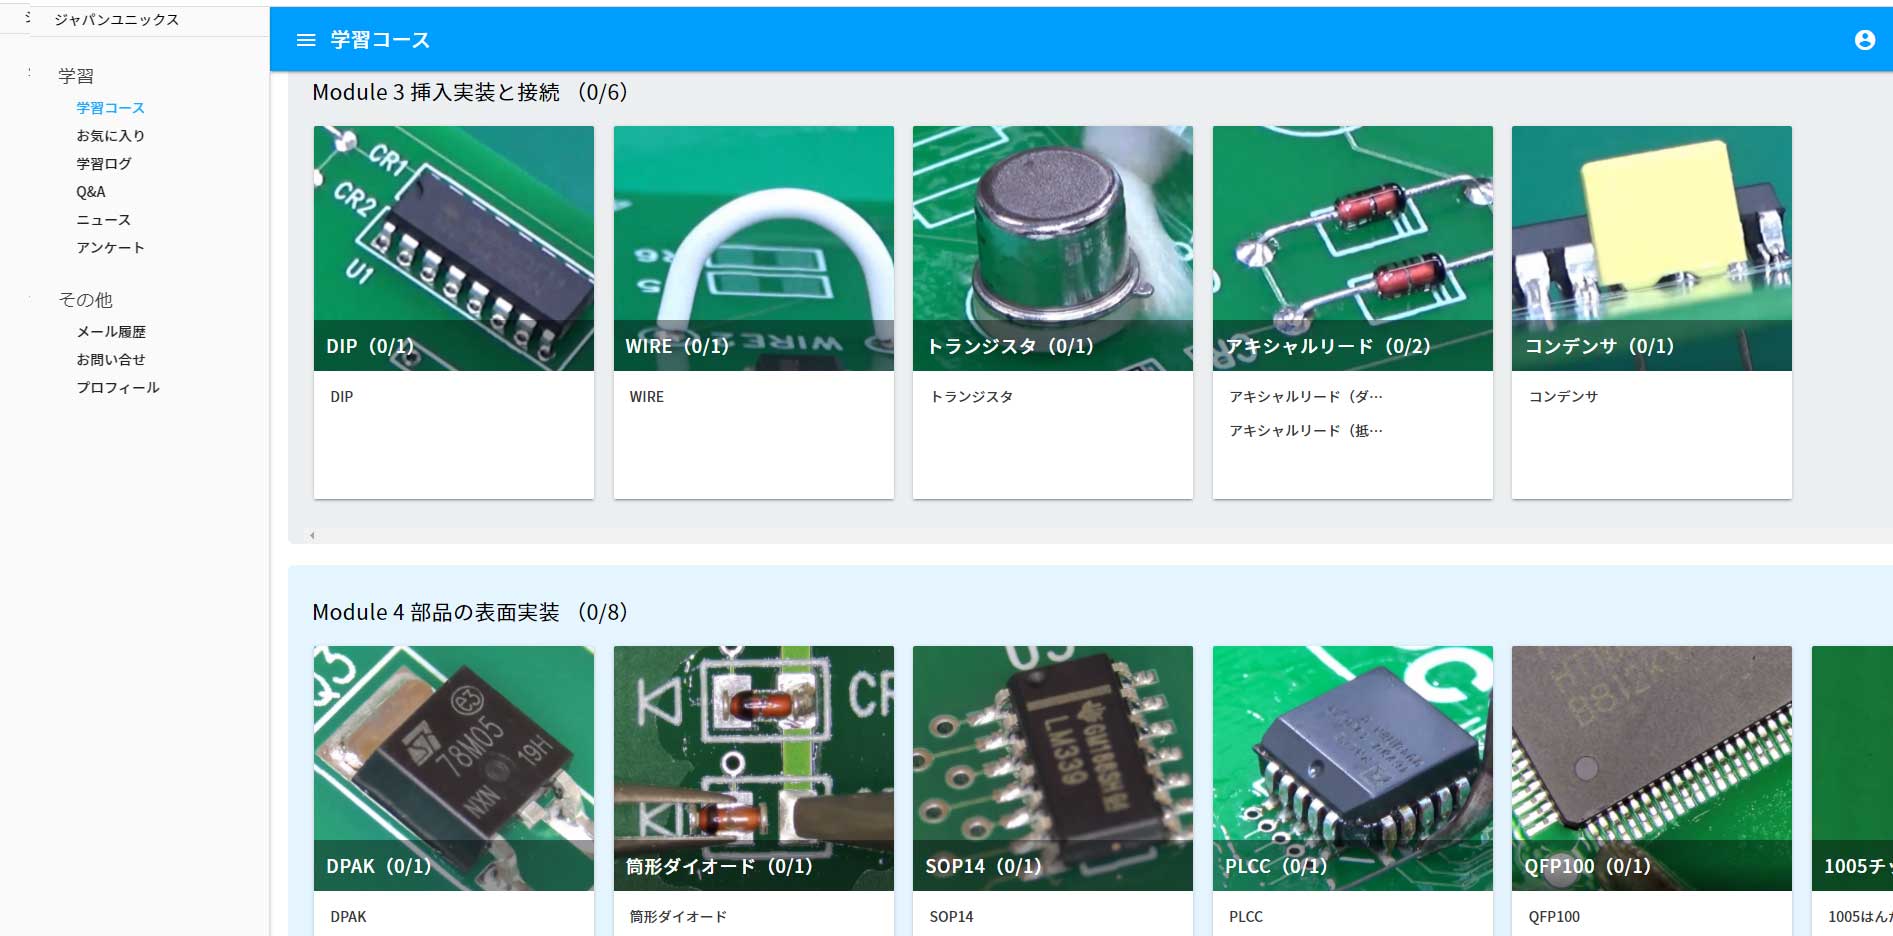Open the hamburger navigation menu

(306, 40)
